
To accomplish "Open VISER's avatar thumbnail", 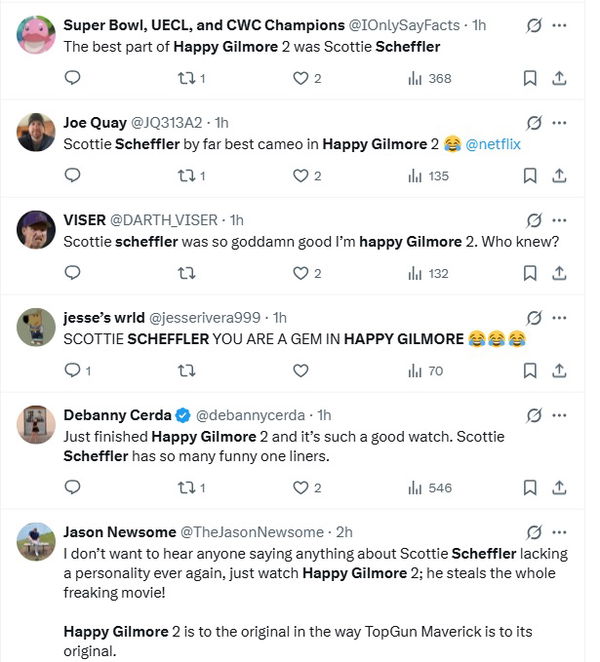I will pyautogui.click(x=36, y=229).
